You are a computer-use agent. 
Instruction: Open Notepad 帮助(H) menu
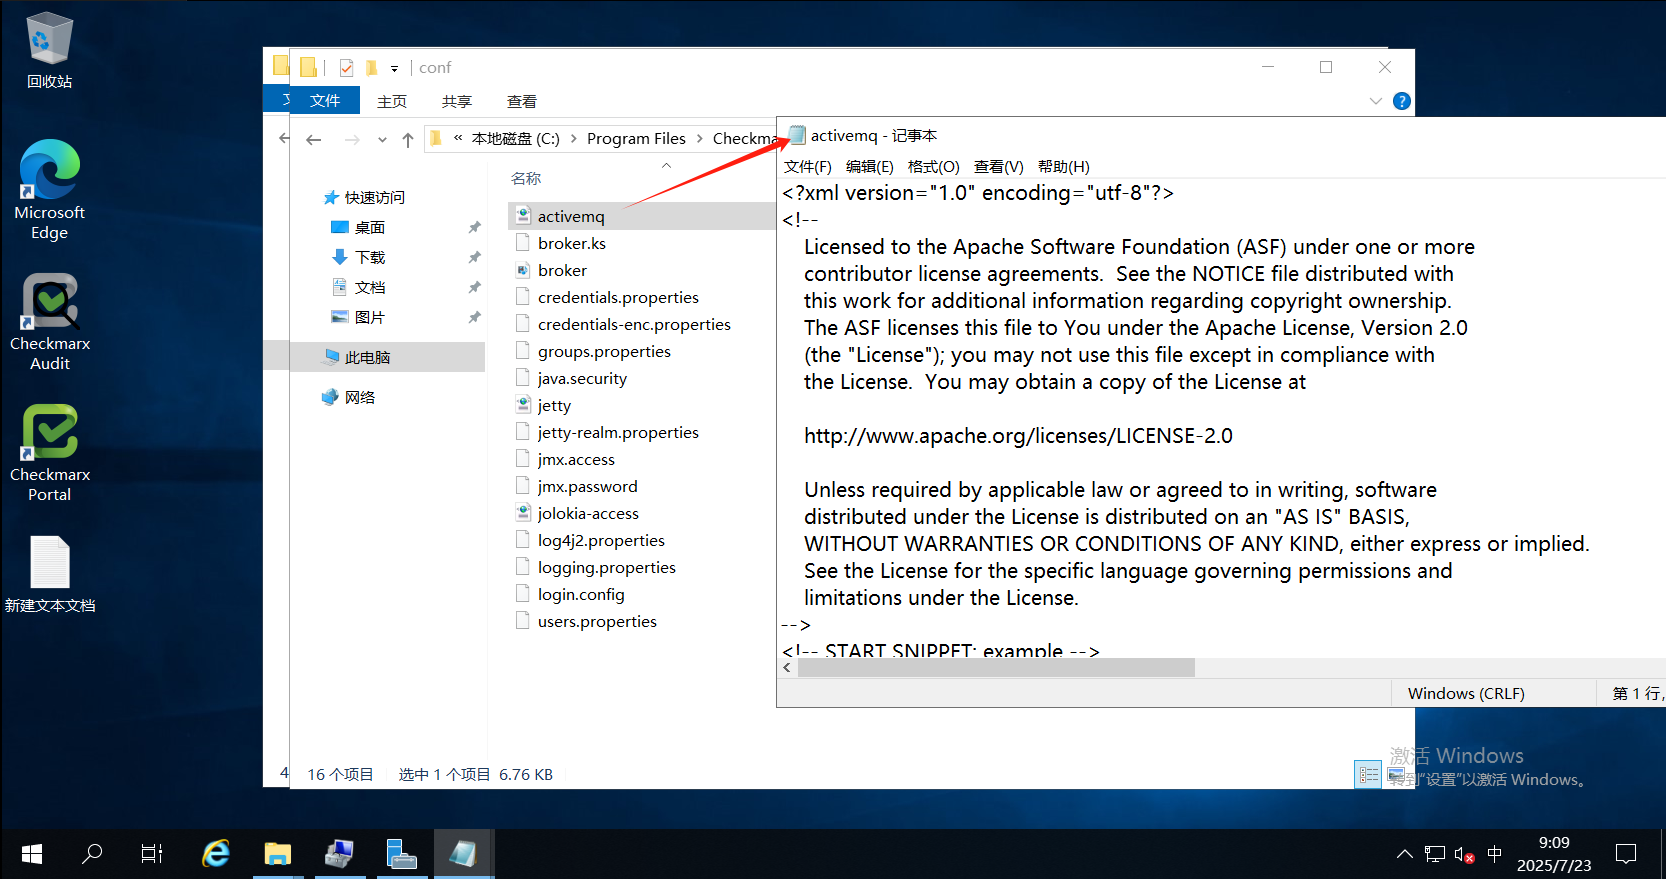pyautogui.click(x=1064, y=167)
